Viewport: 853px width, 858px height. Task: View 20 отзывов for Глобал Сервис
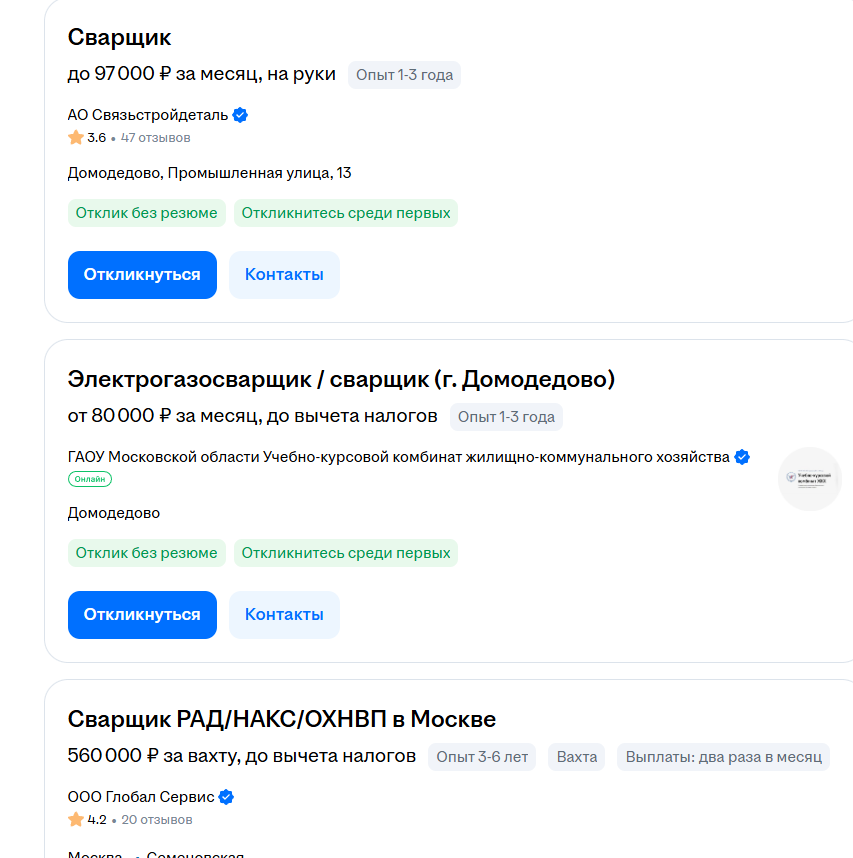click(157, 820)
